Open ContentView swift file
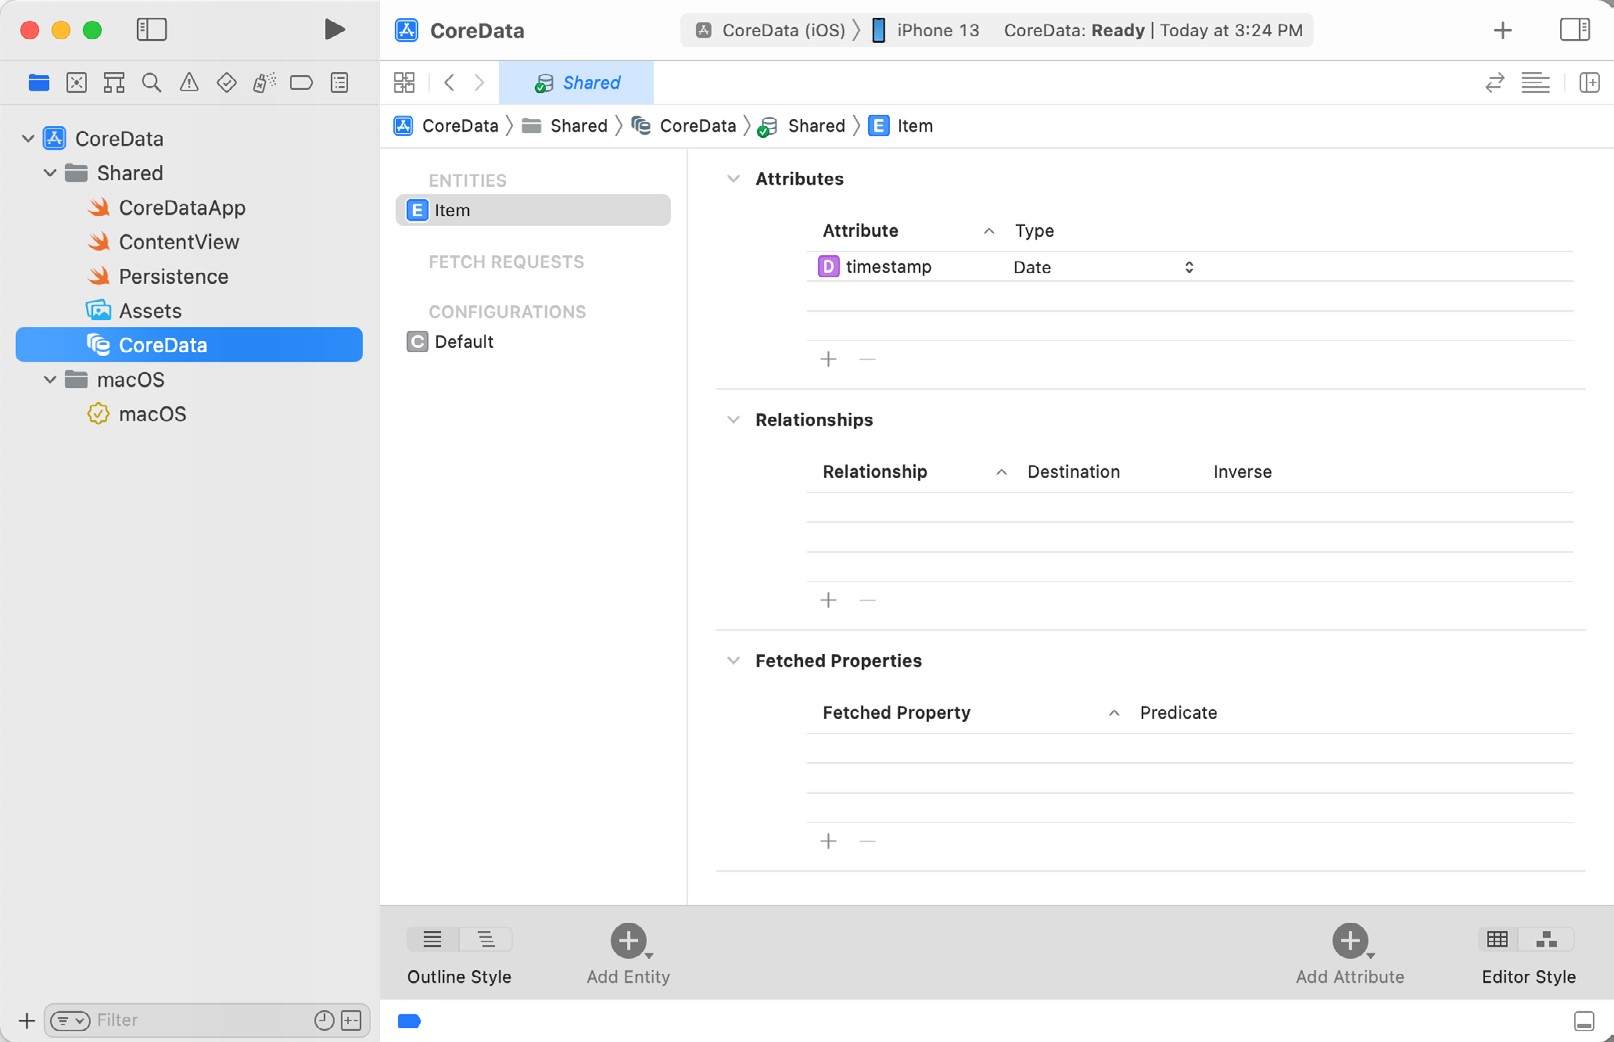The height and width of the screenshot is (1042, 1614). (178, 242)
